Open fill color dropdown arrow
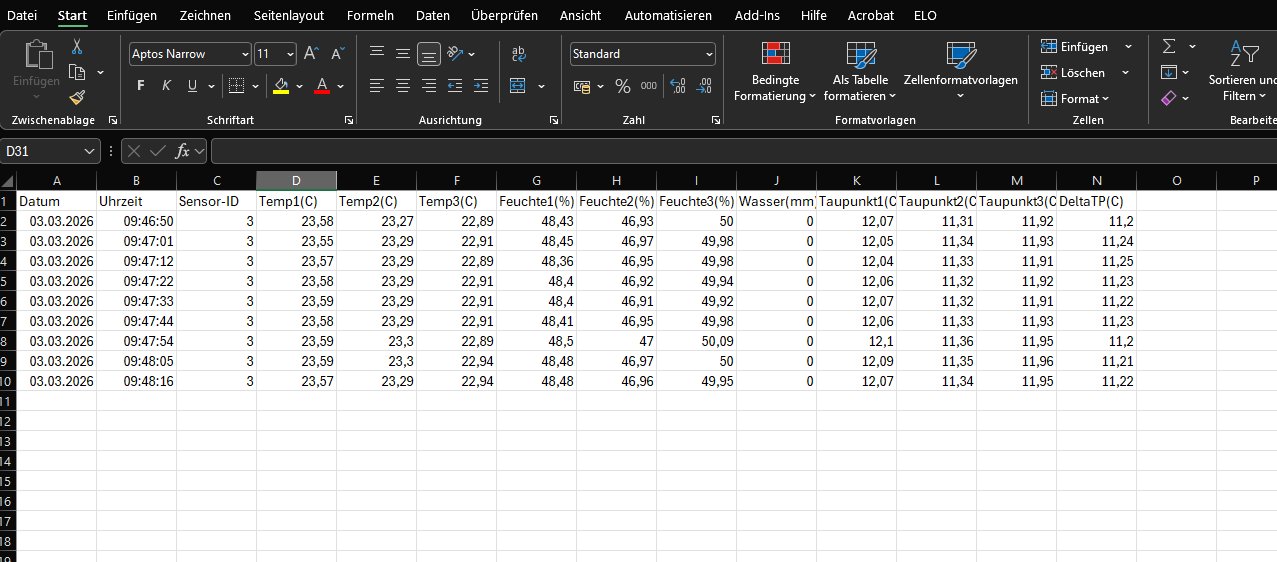Screen dimensions: 1277x562 click(301, 86)
